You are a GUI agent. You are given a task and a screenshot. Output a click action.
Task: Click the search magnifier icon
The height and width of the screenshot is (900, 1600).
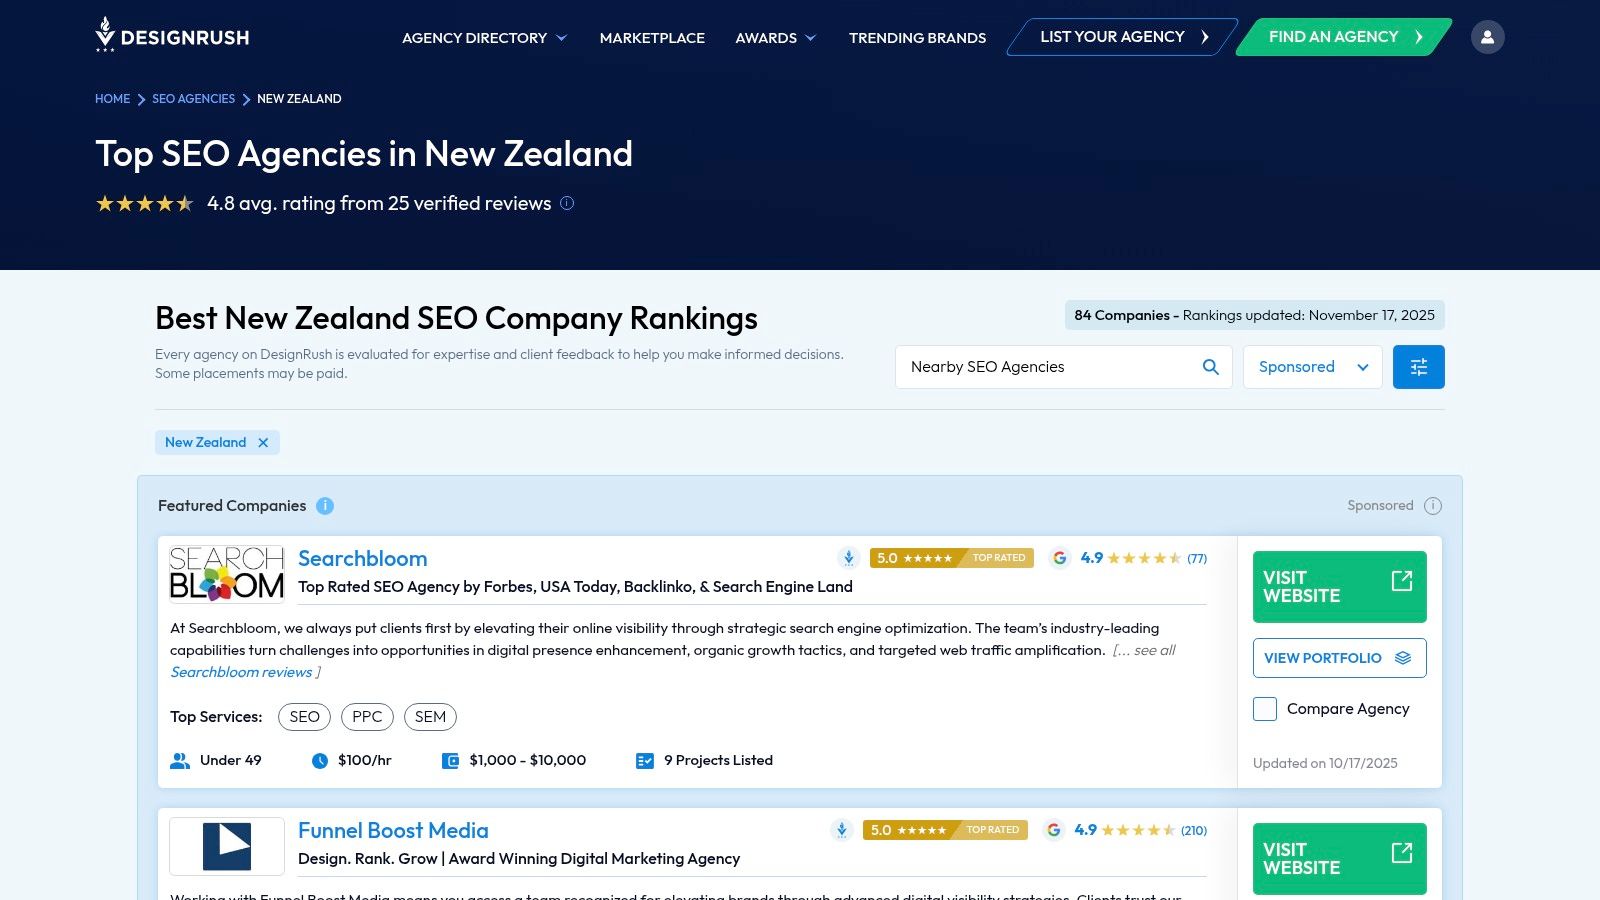tap(1210, 367)
